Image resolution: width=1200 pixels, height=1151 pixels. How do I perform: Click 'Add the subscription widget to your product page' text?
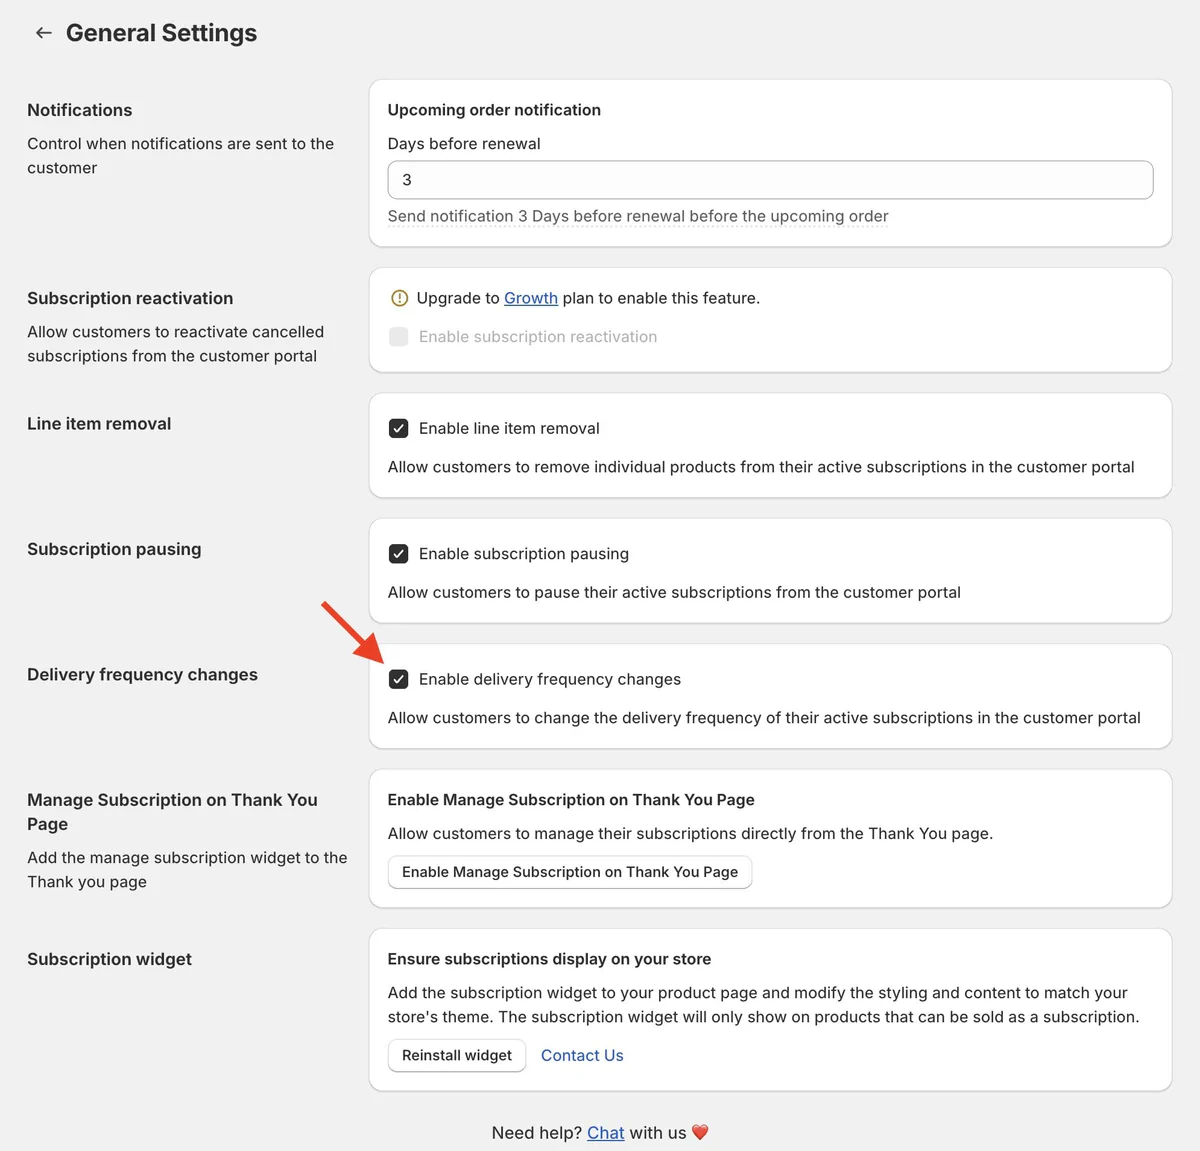tap(764, 1005)
